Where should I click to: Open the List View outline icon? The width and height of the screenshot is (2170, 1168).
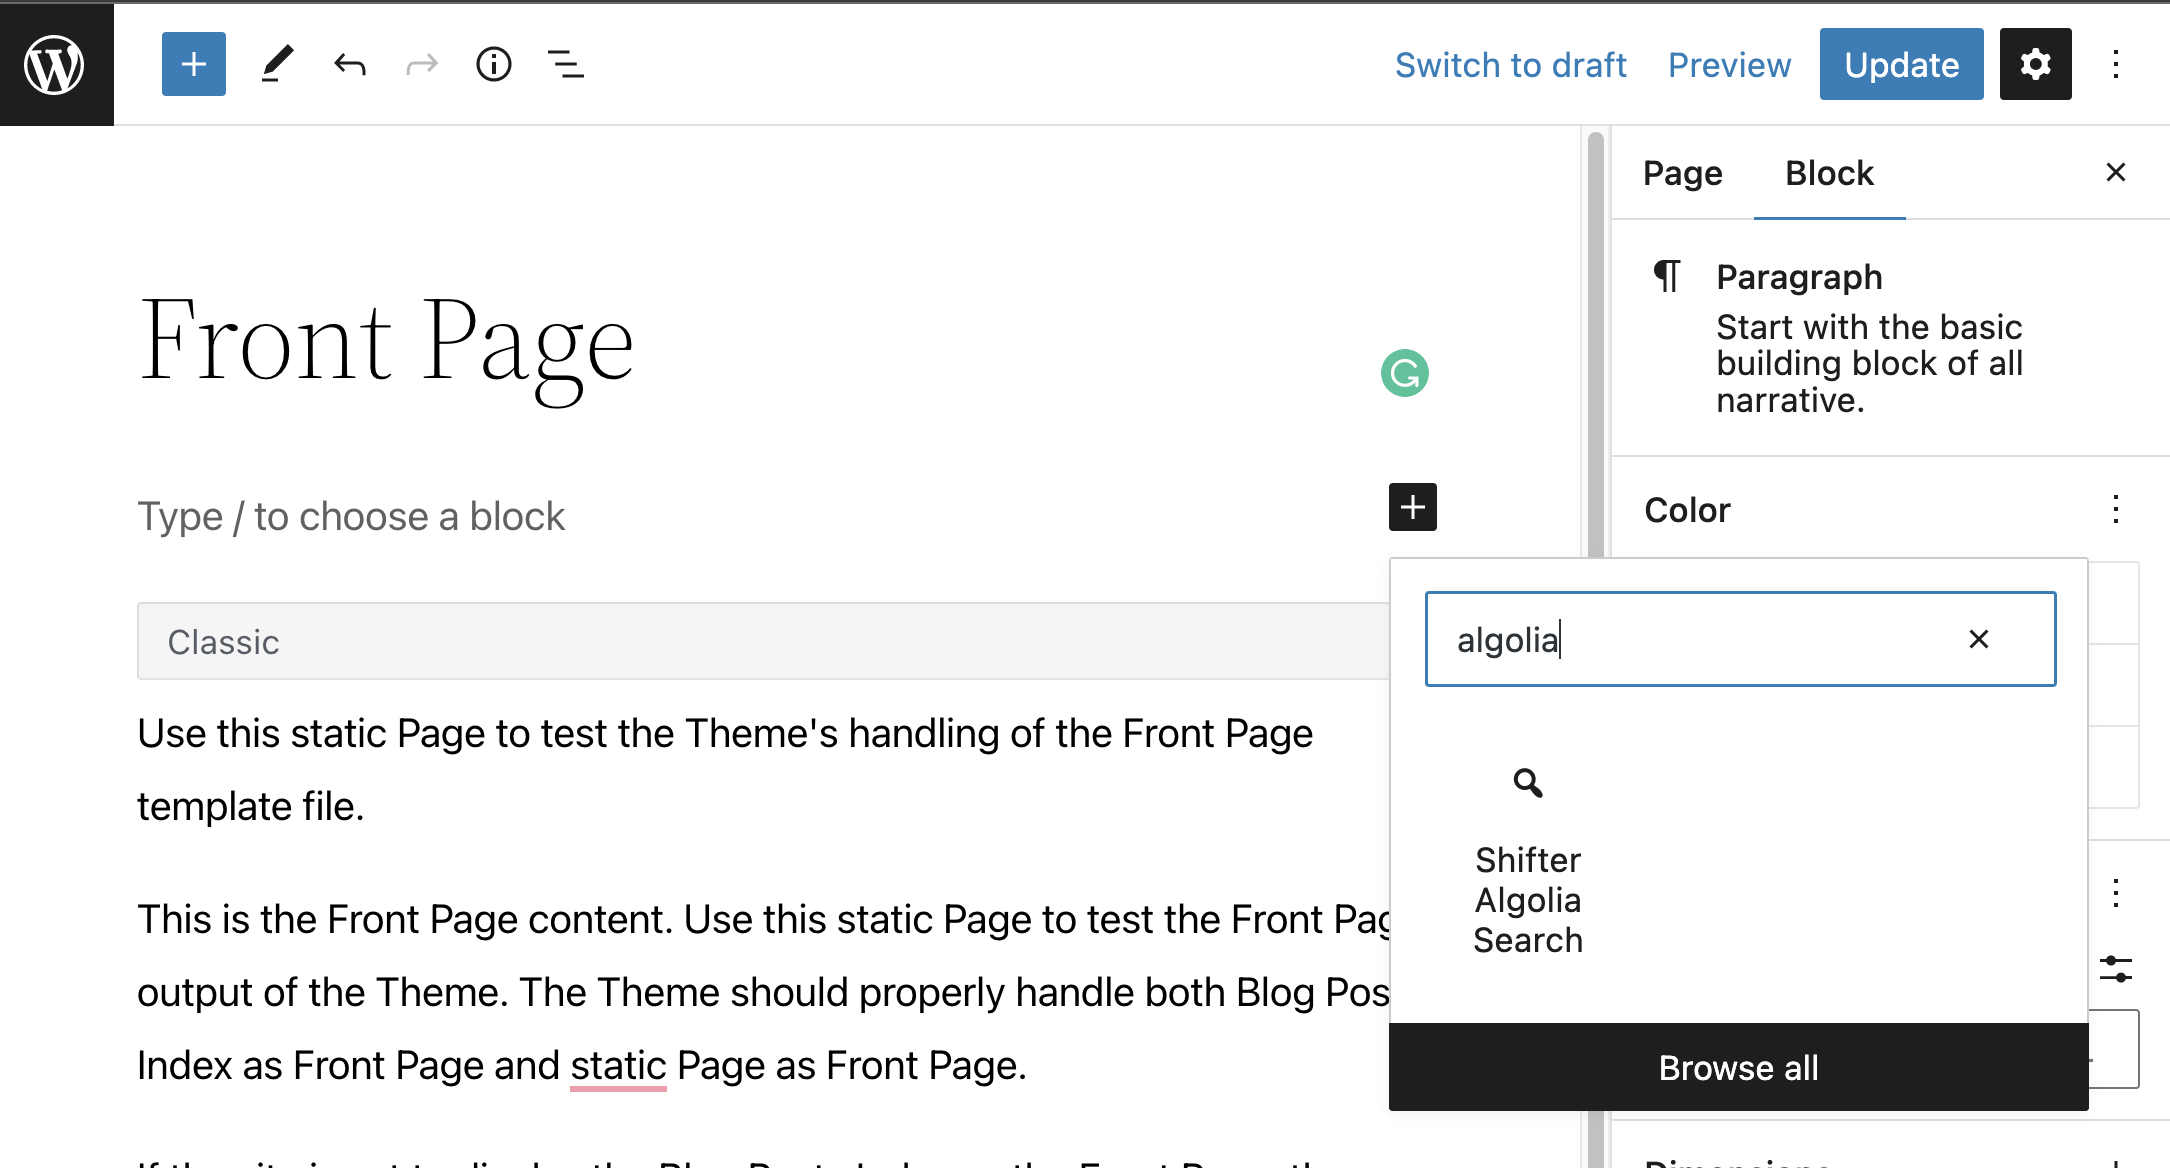tap(566, 64)
